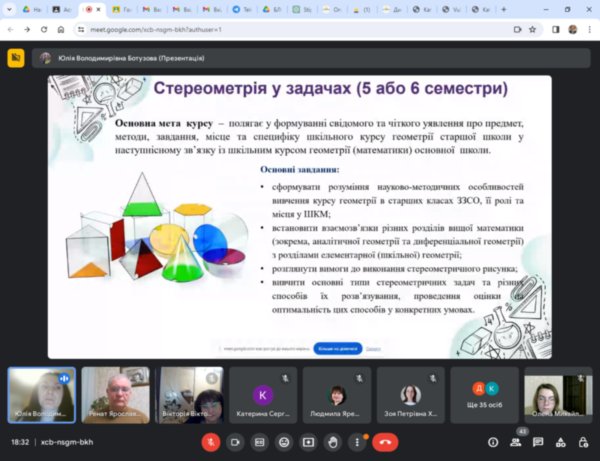Image resolution: width=600 pixels, height=461 pixels.
Task: Show the participants list panel
Action: click(515, 441)
